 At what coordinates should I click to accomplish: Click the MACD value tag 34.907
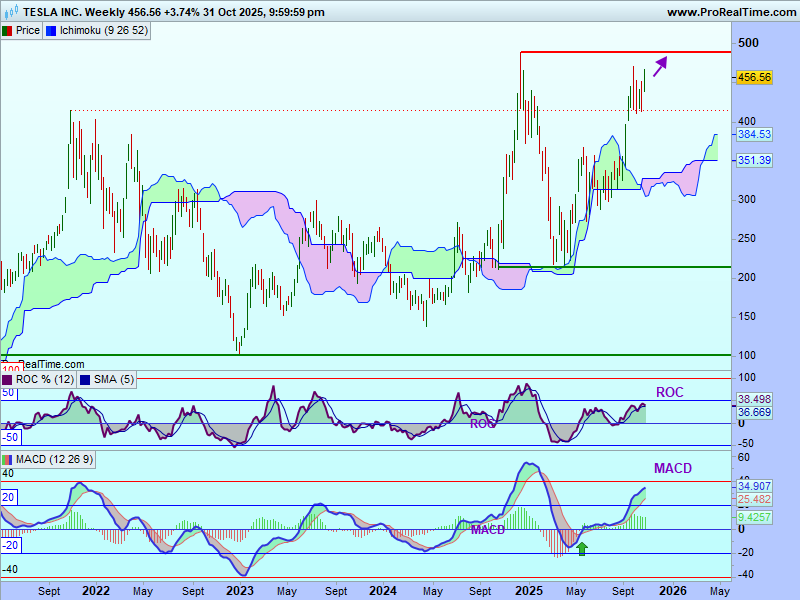coord(753,486)
